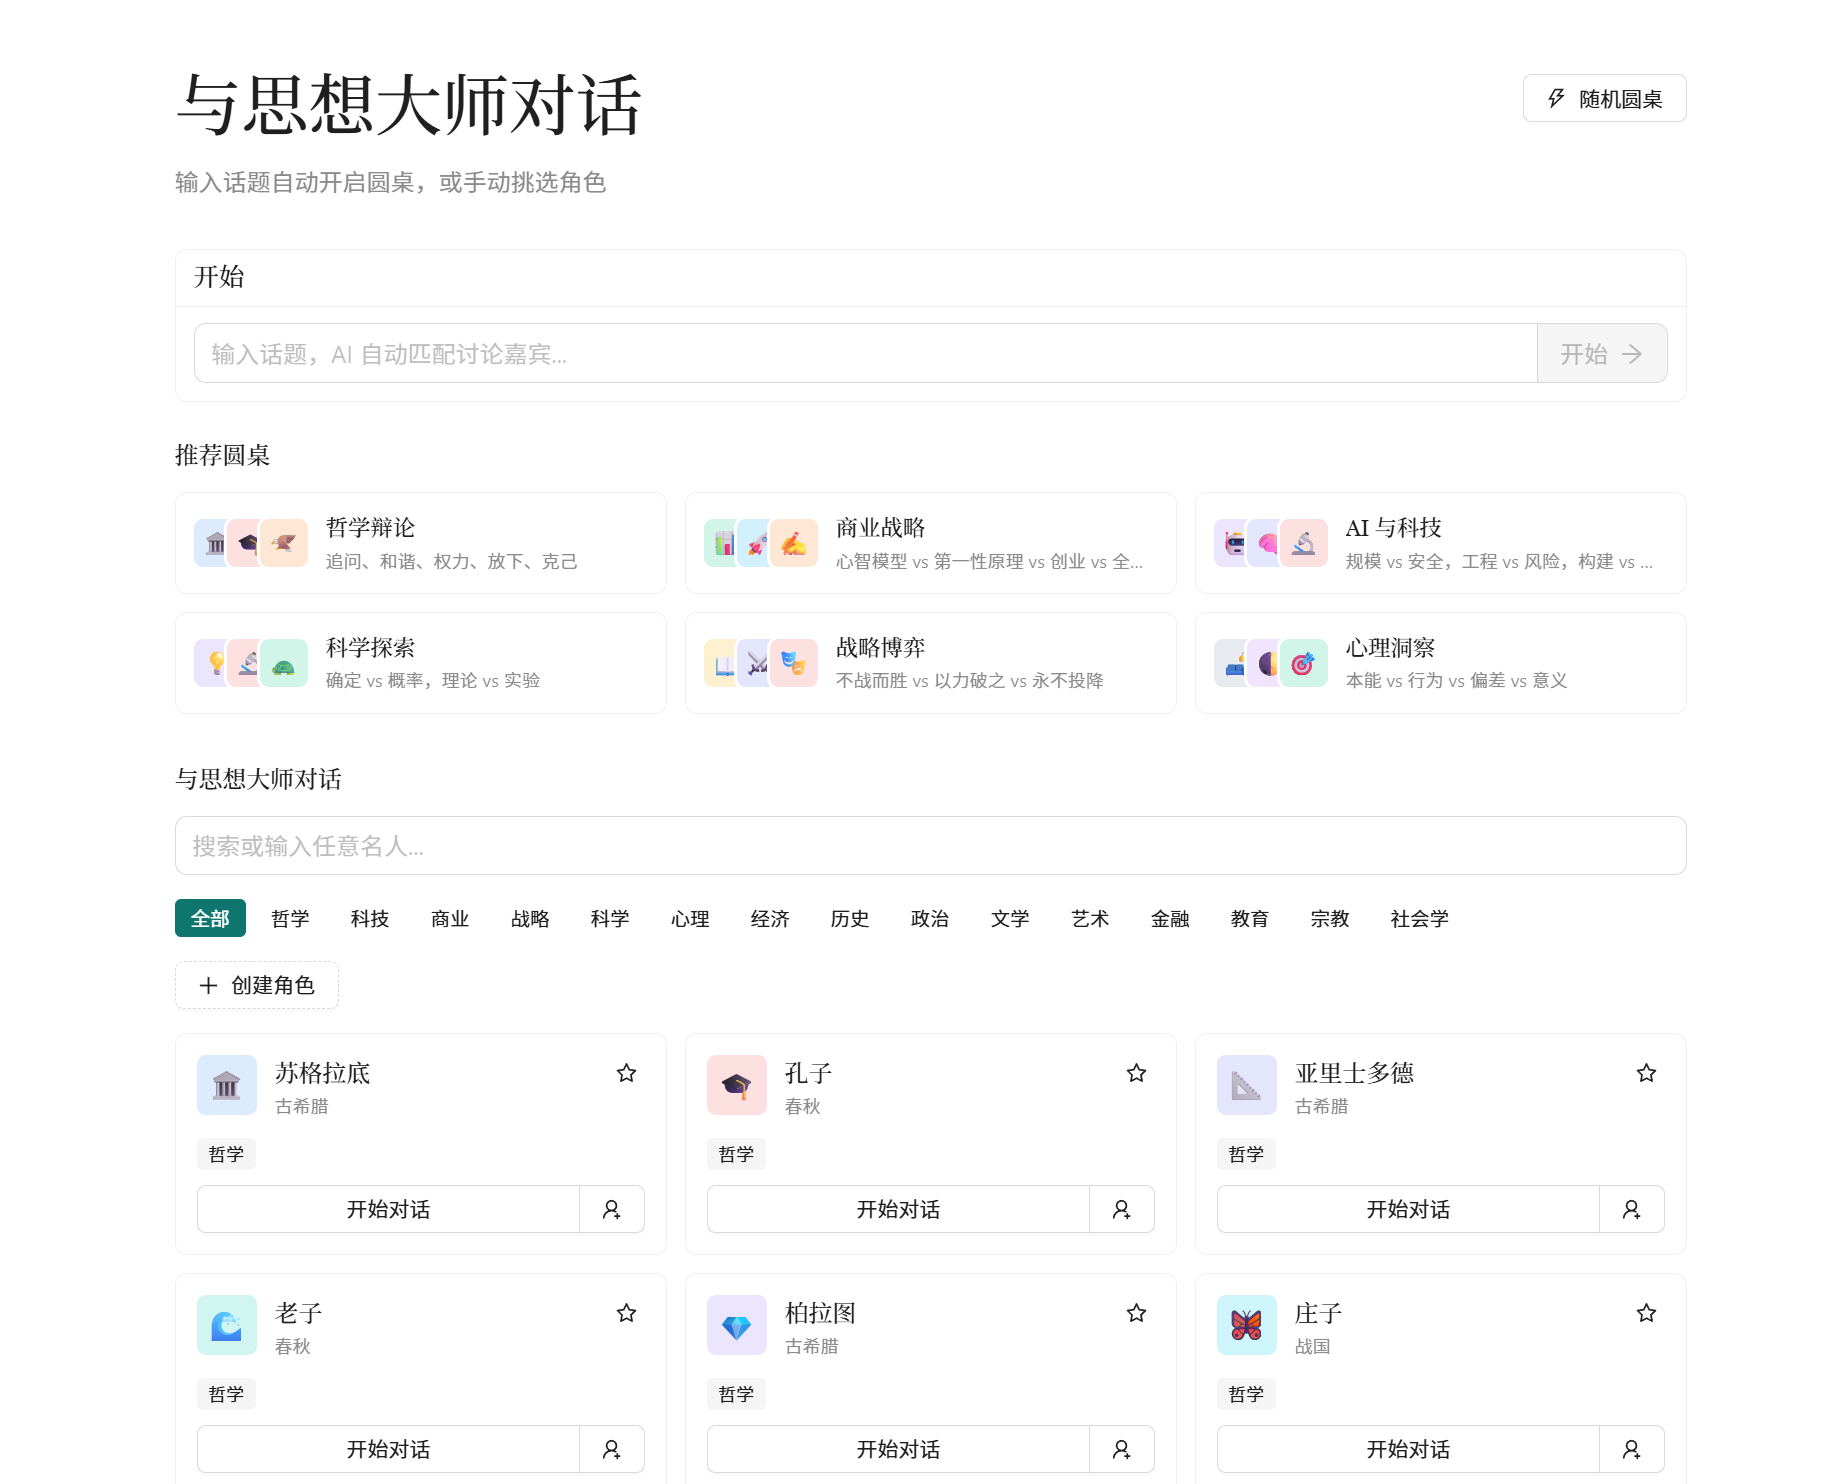The image size is (1824, 1484).
Task: Select the 哲学 category tab
Action: point(290,918)
